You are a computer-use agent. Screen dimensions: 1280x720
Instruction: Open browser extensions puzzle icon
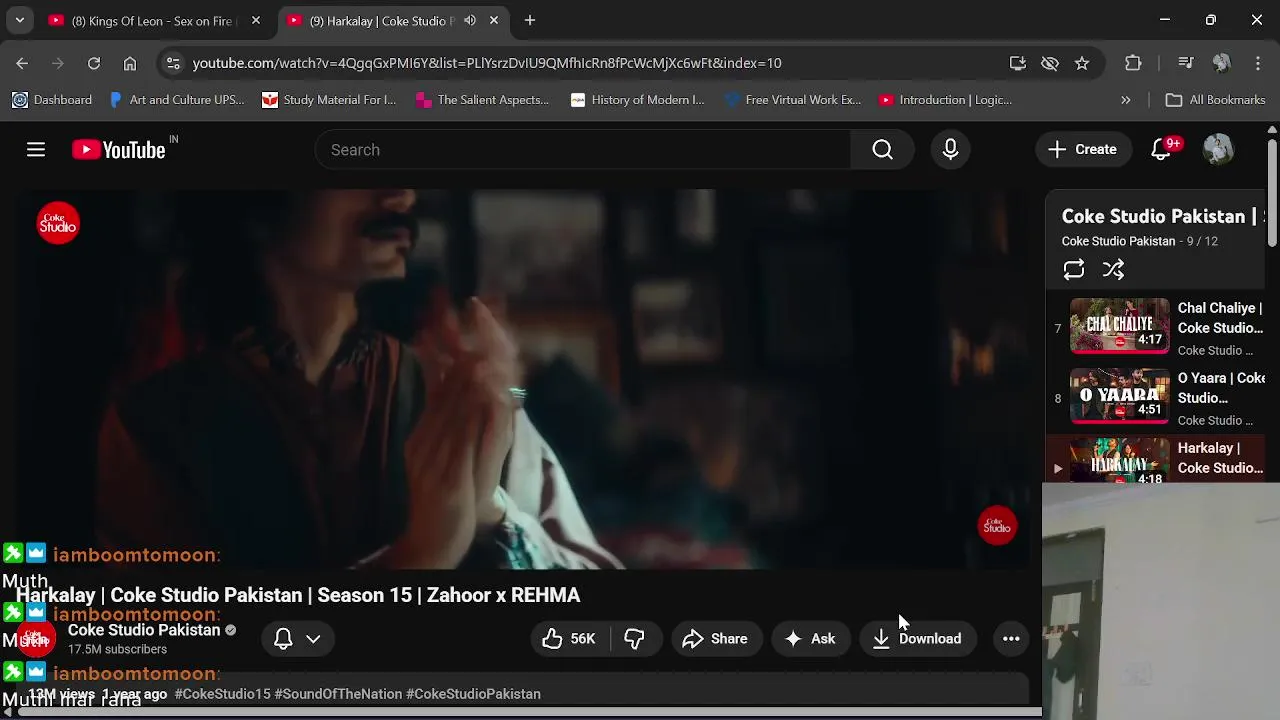click(x=1133, y=63)
